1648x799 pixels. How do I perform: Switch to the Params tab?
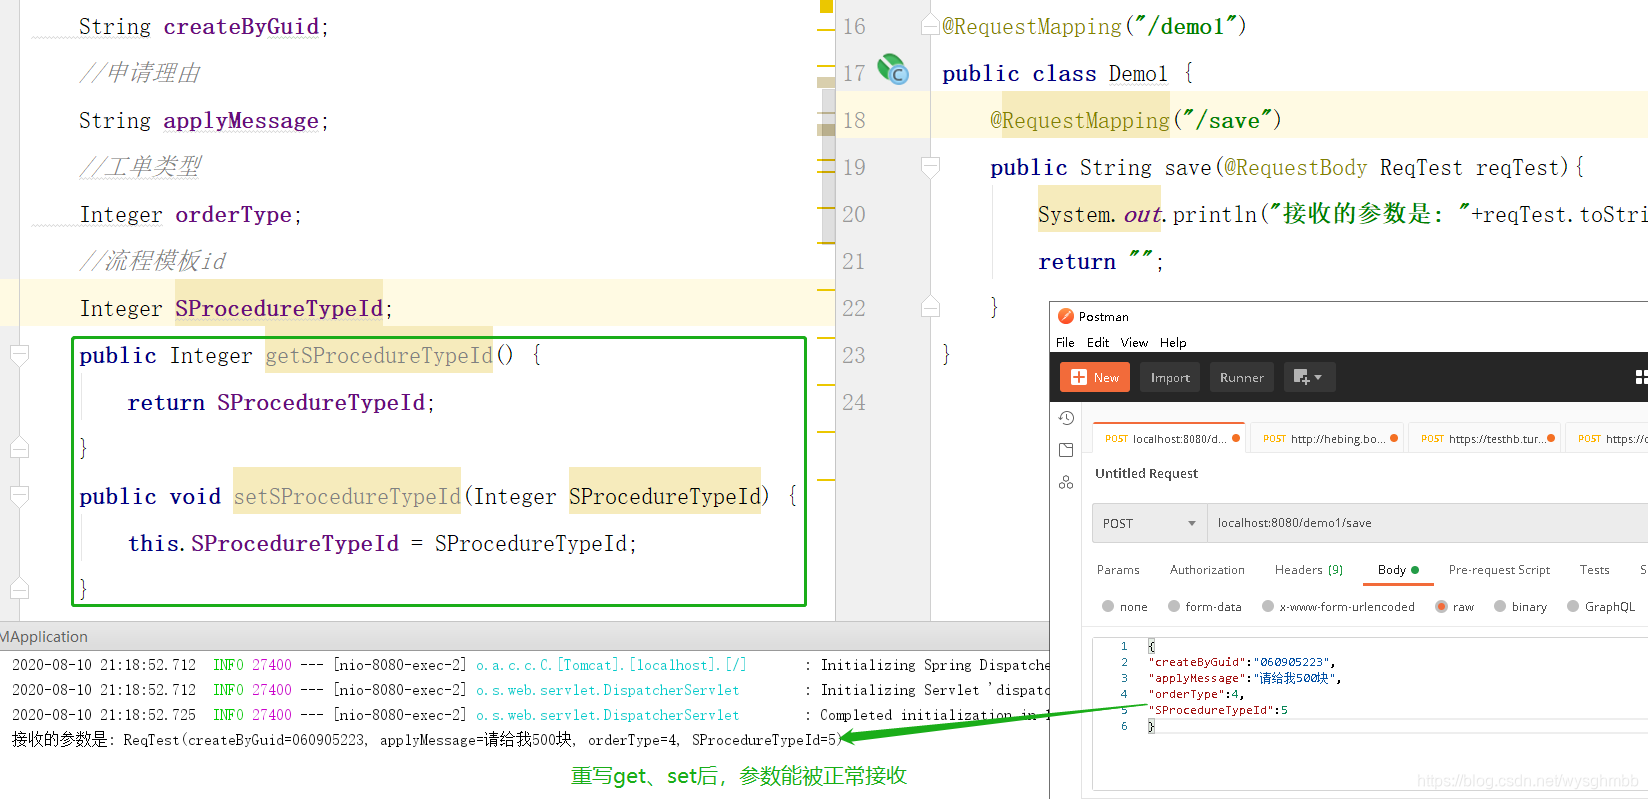[x=1118, y=570]
